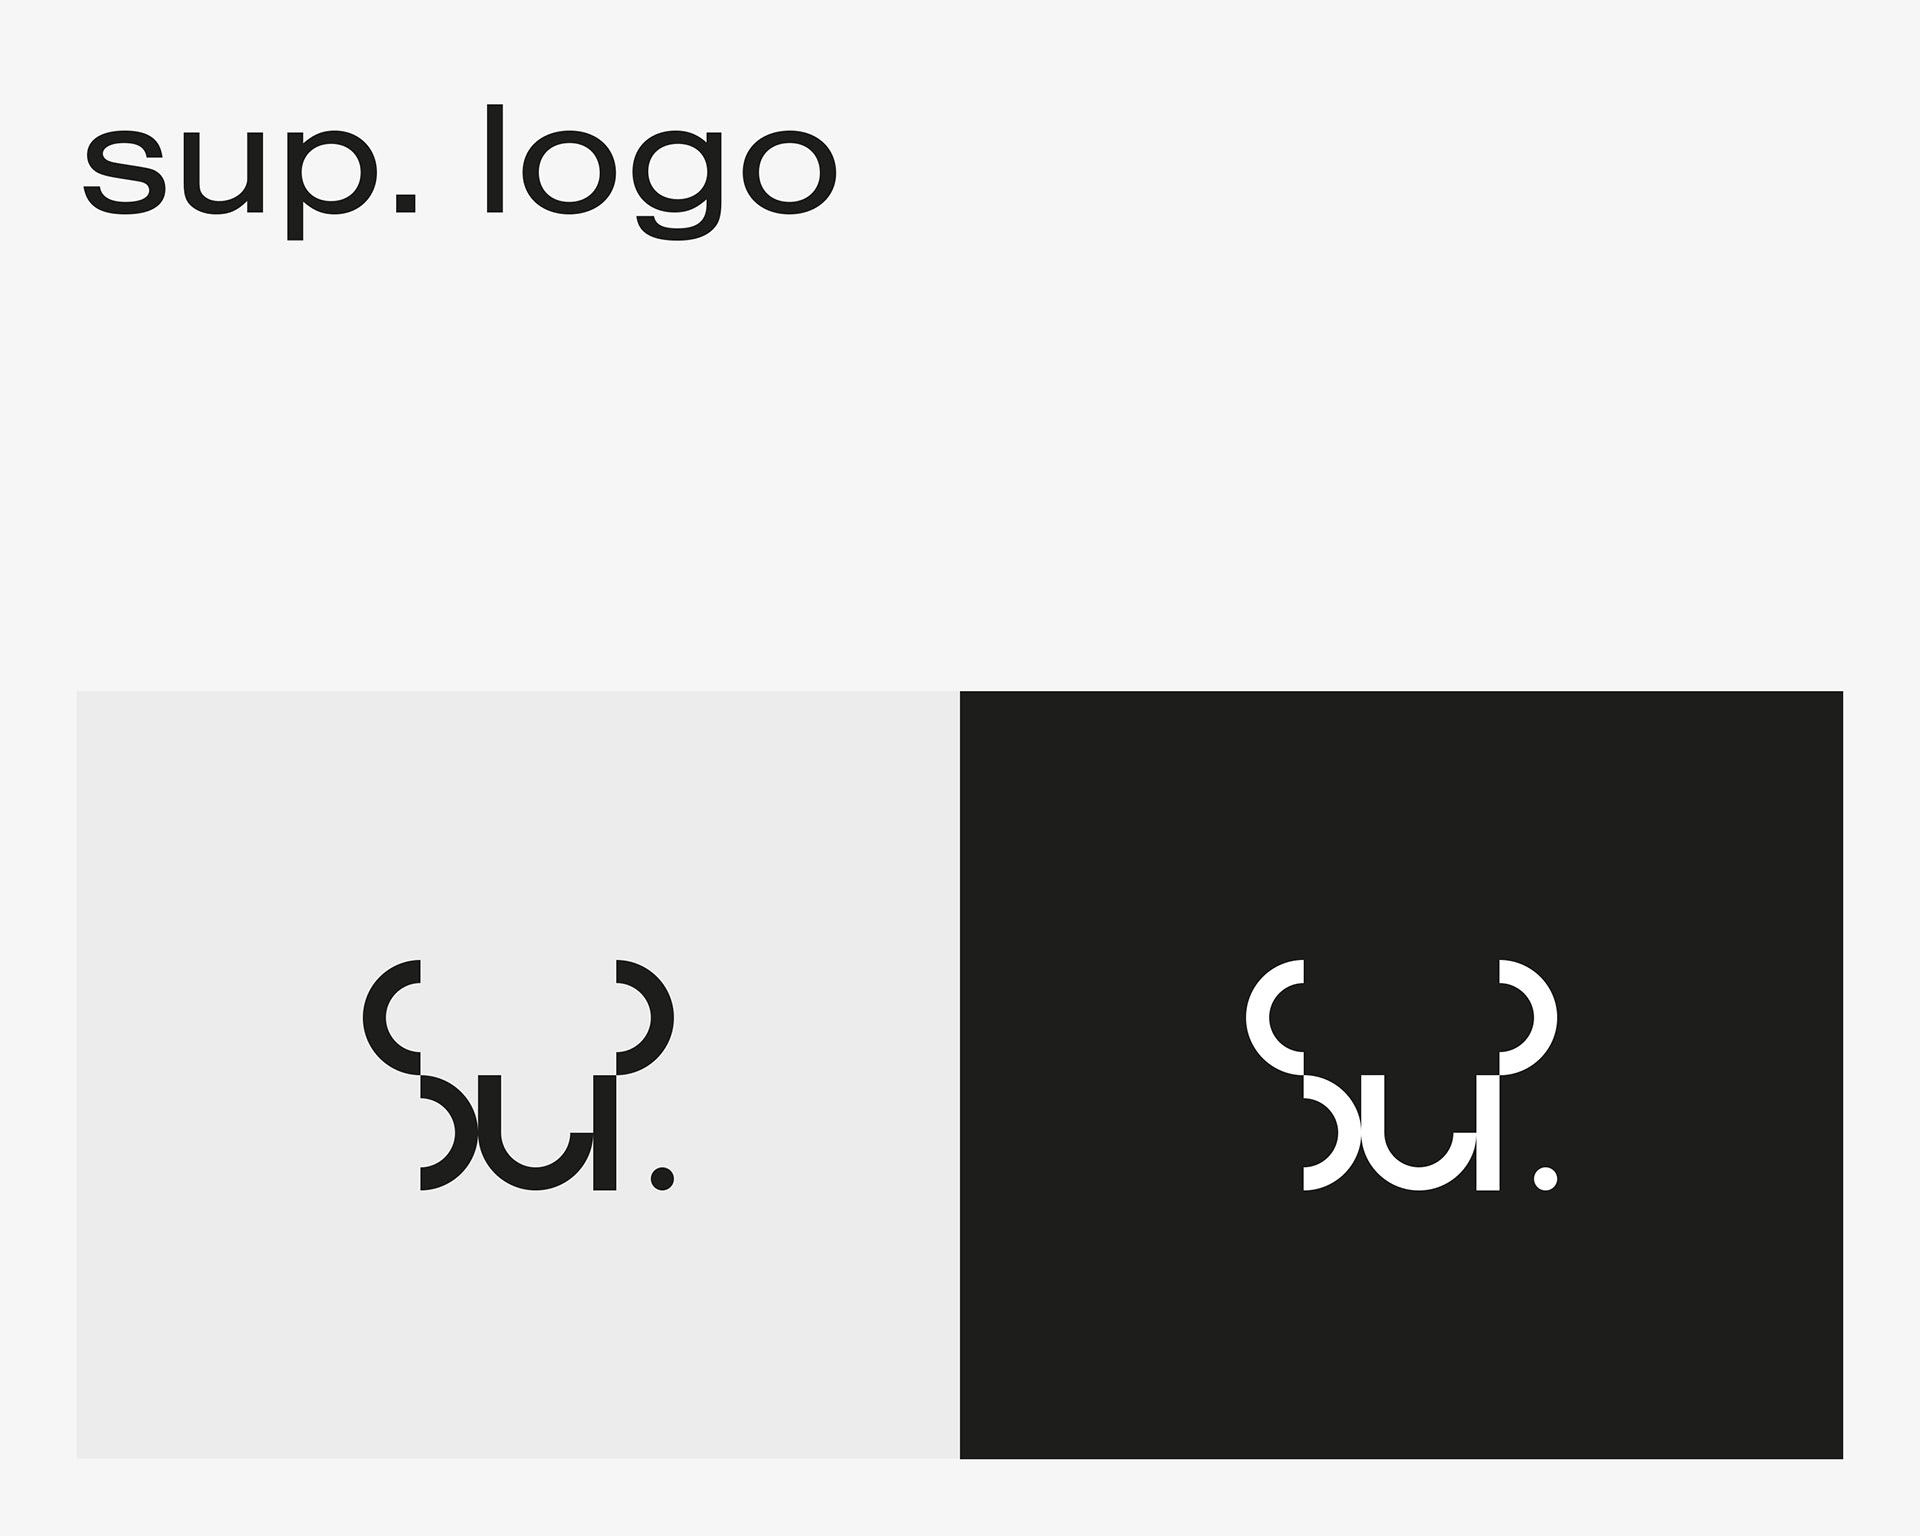Click the vertical stem in the white logo
The width and height of the screenshot is (1920, 1536).
point(1489,1133)
